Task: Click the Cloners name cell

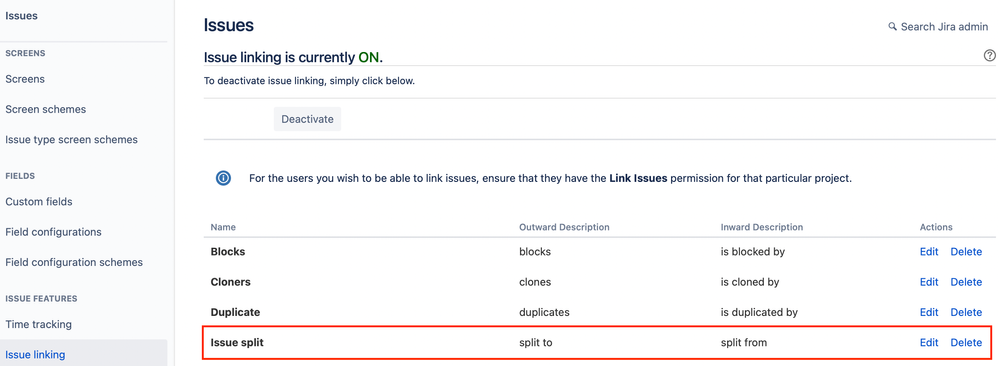Action: coord(232,282)
